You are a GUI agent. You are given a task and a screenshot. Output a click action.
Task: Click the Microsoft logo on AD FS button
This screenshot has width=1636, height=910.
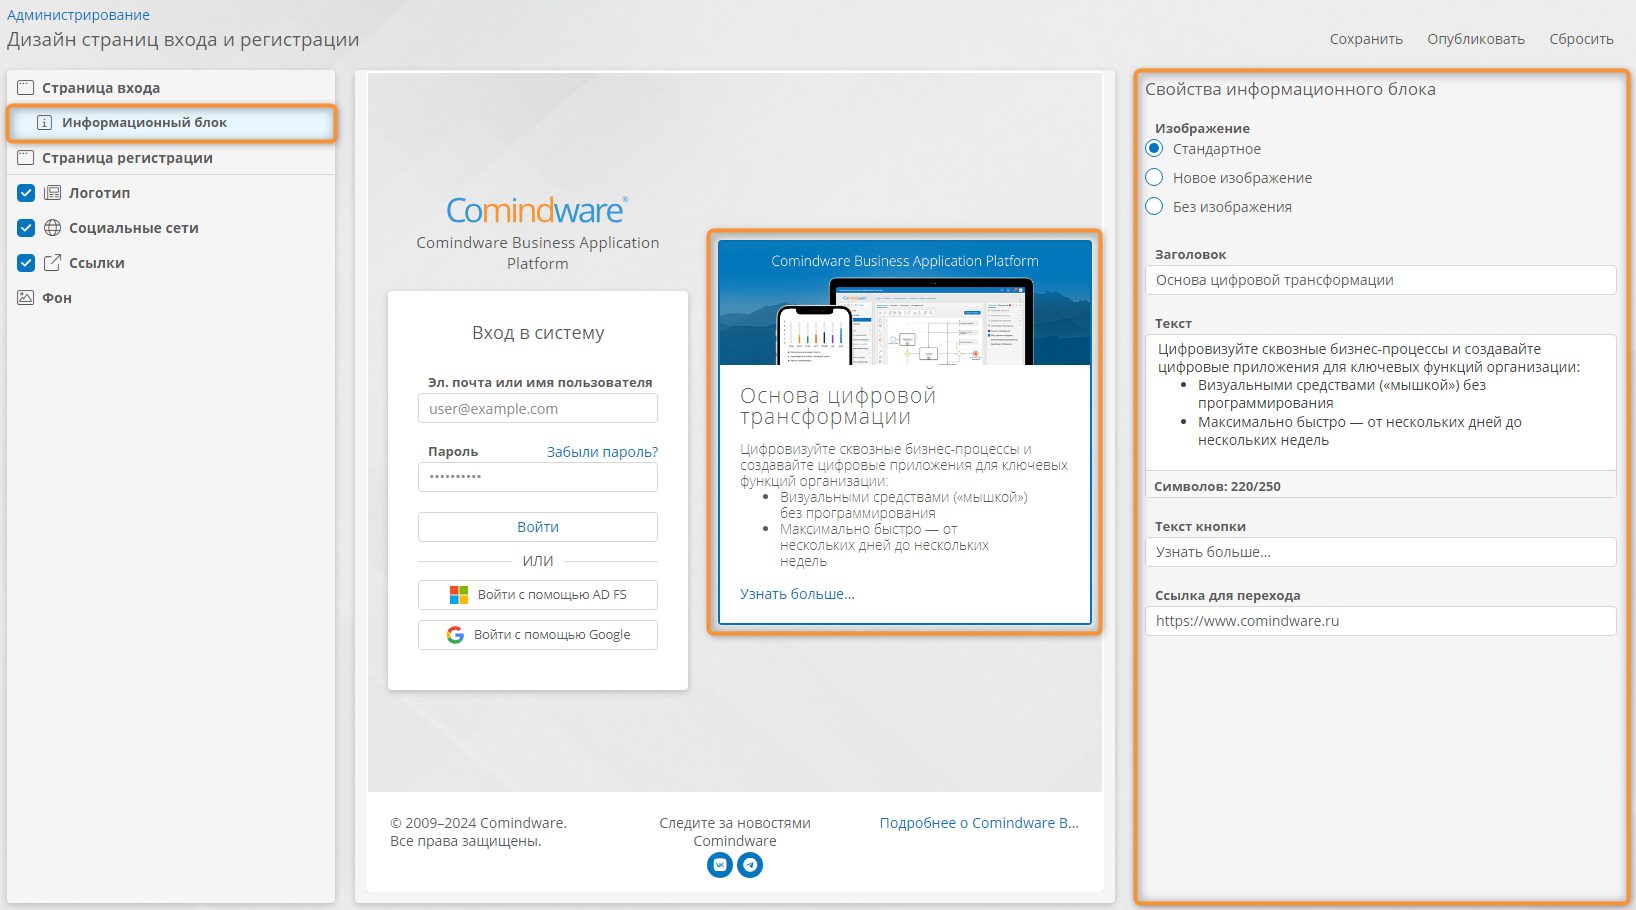pos(459,595)
